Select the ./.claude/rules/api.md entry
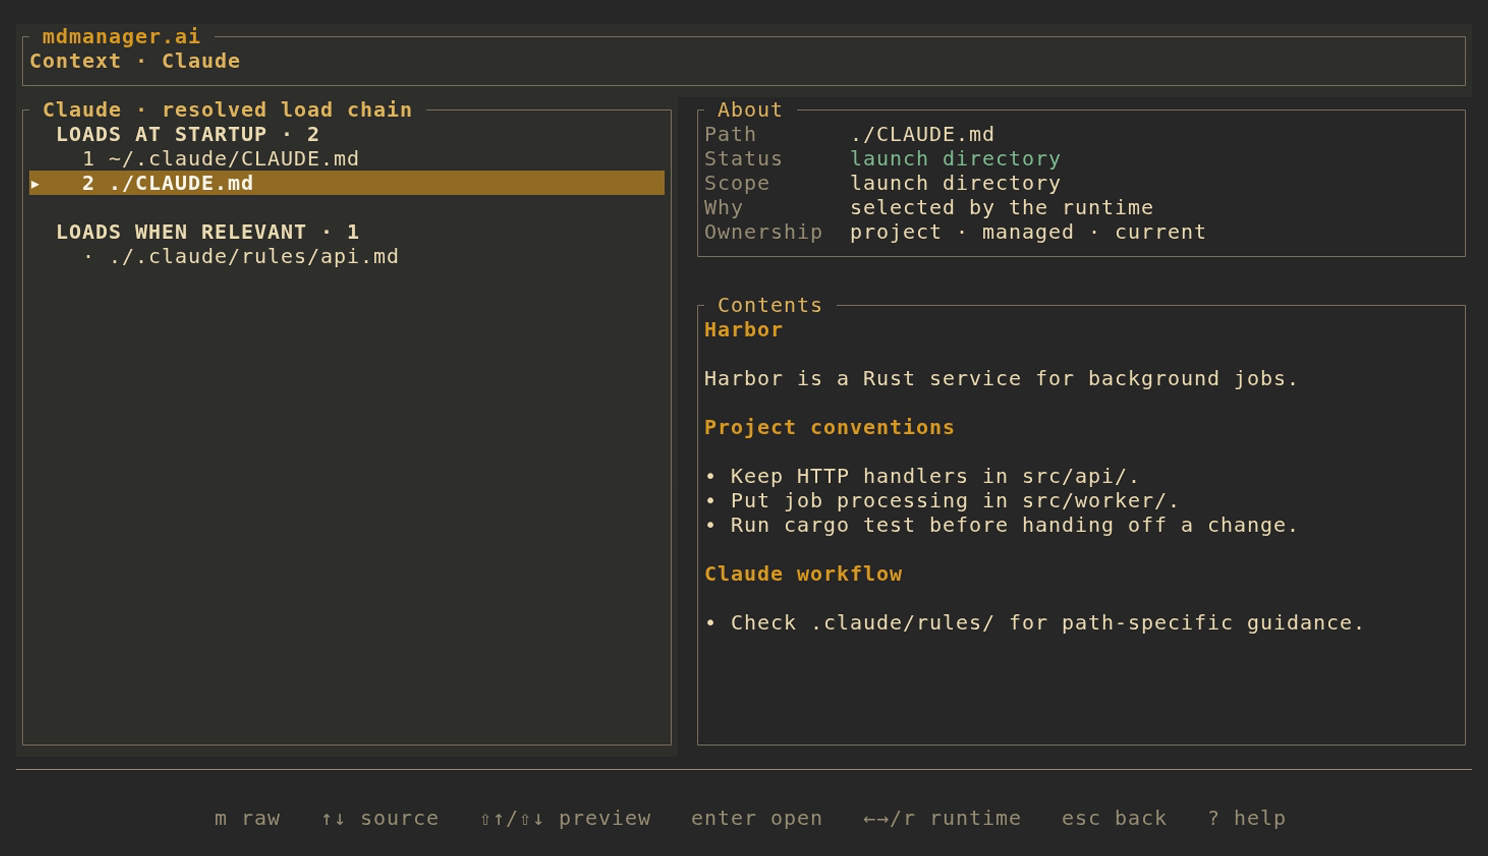This screenshot has width=1488, height=856. 240,257
